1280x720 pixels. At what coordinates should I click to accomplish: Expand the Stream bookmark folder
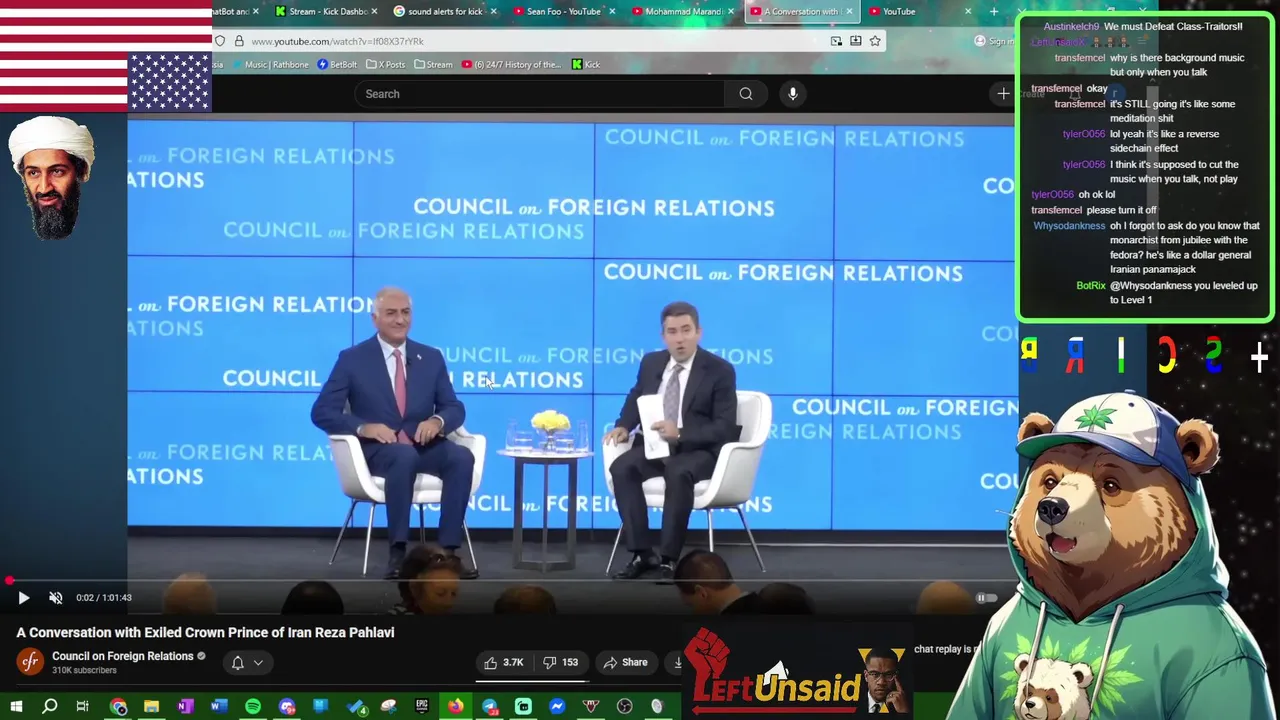click(433, 65)
